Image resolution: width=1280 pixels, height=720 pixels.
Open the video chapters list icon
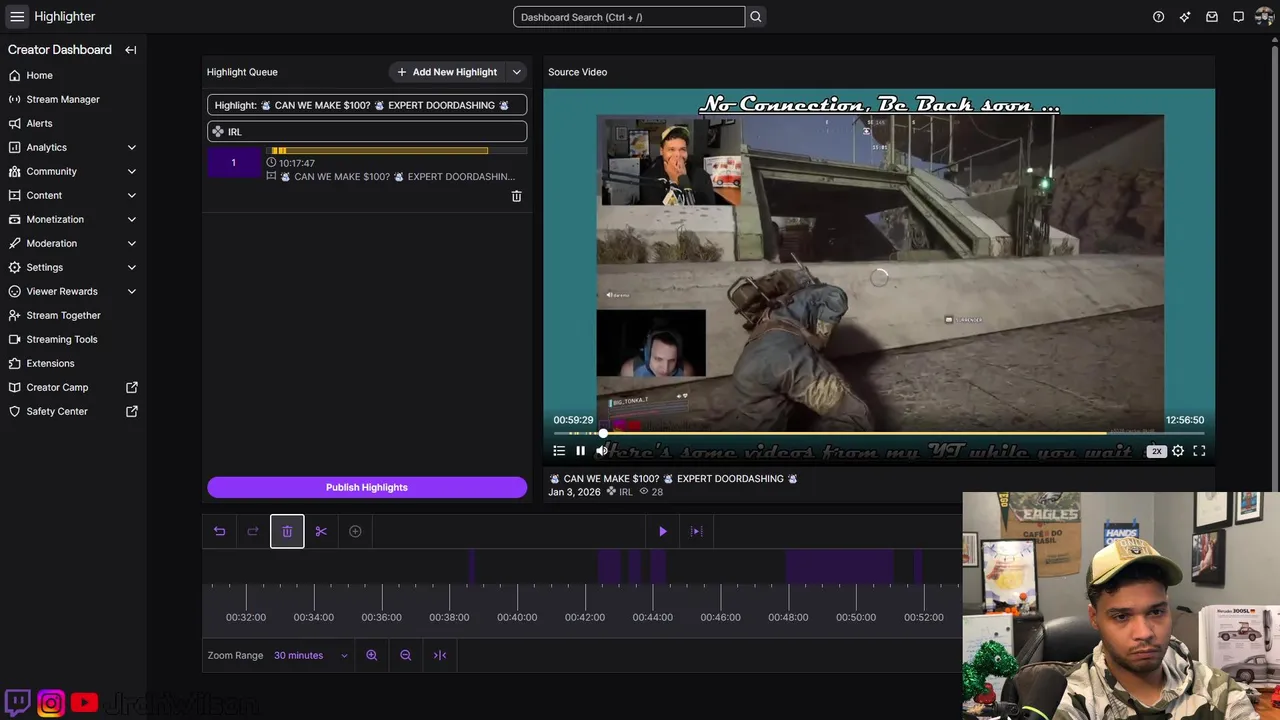tap(559, 451)
